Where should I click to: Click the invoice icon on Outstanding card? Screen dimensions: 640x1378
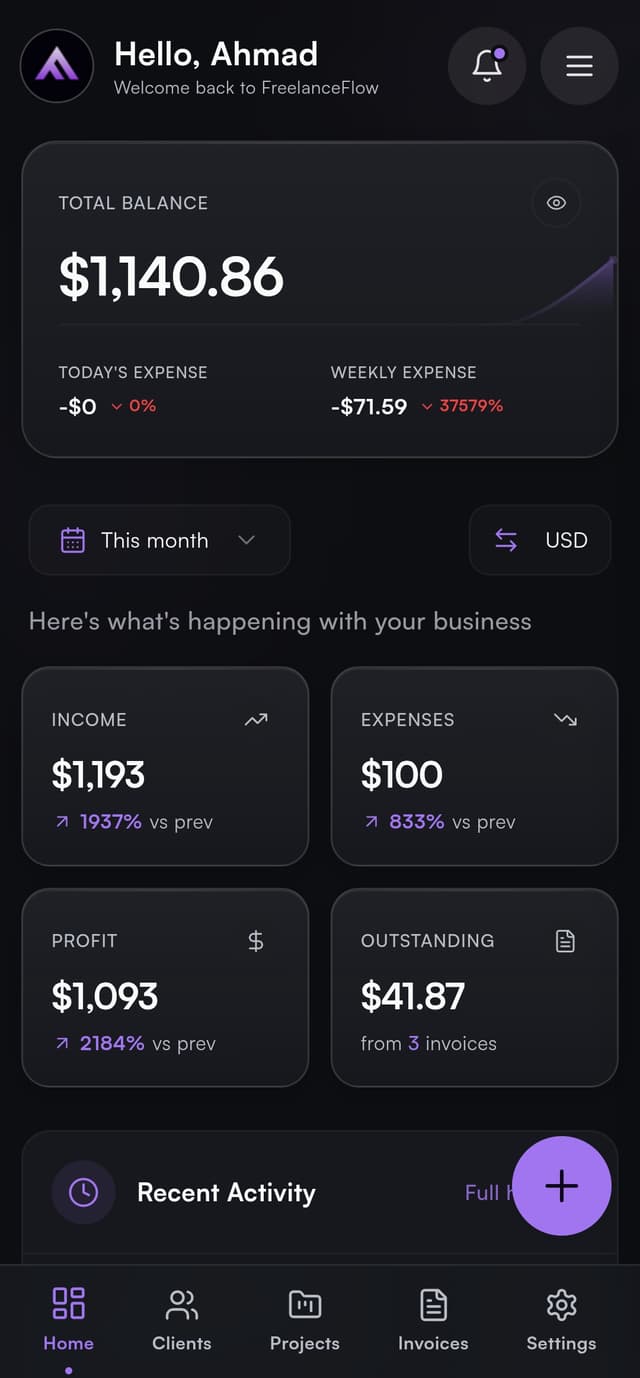pyautogui.click(x=565, y=940)
